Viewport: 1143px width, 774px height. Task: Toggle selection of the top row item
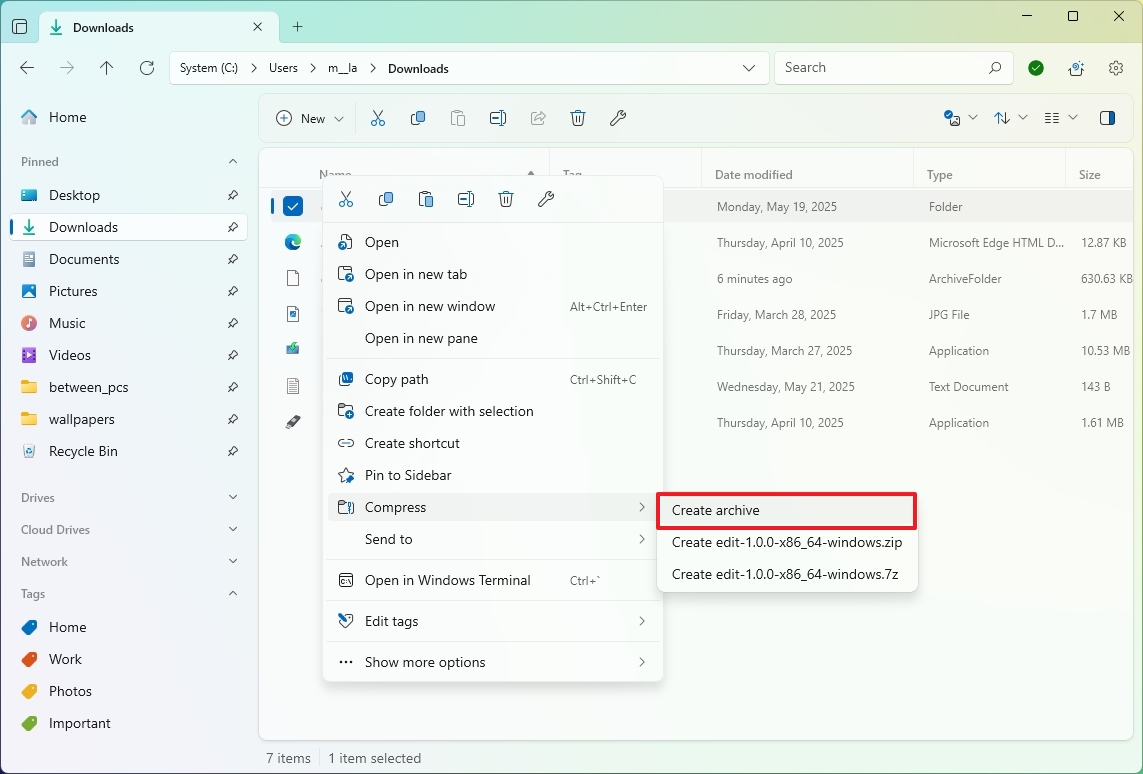(x=292, y=206)
